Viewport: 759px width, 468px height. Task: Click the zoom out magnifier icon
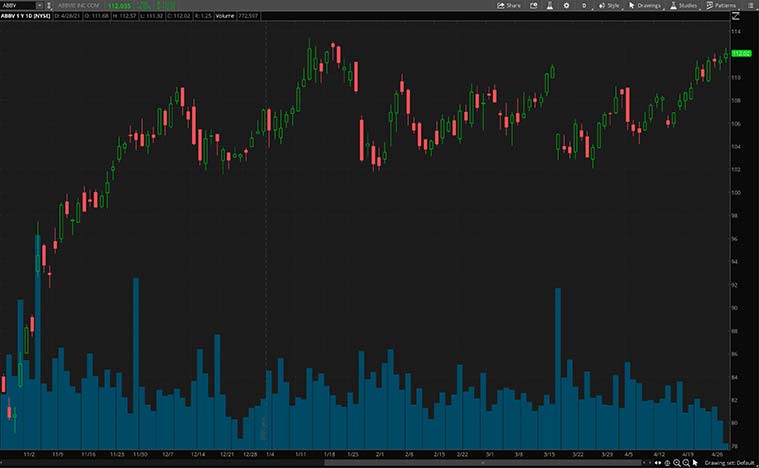(x=686, y=463)
